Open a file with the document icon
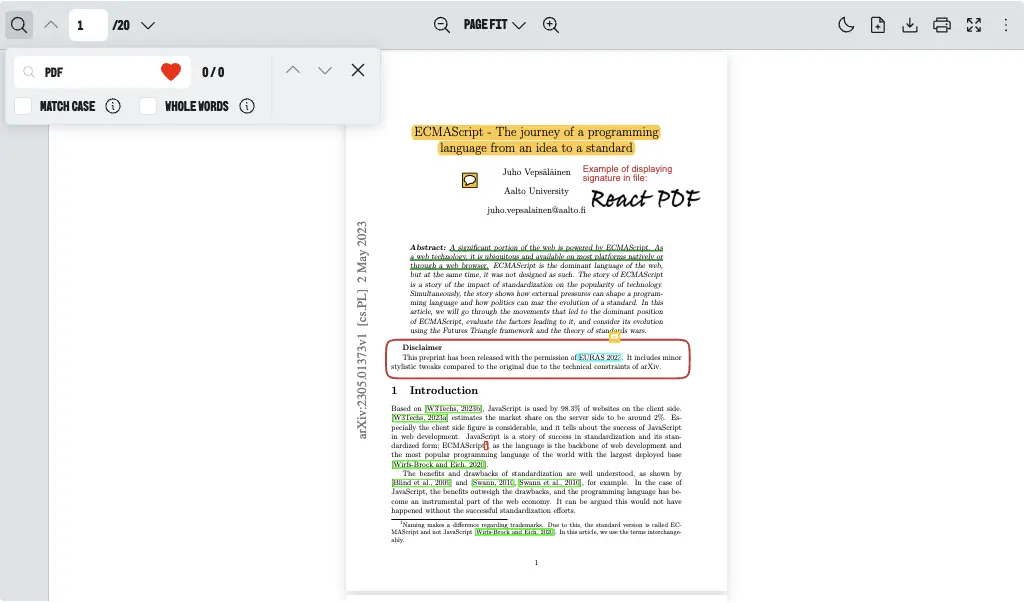This screenshot has width=1025, height=603. (878, 25)
